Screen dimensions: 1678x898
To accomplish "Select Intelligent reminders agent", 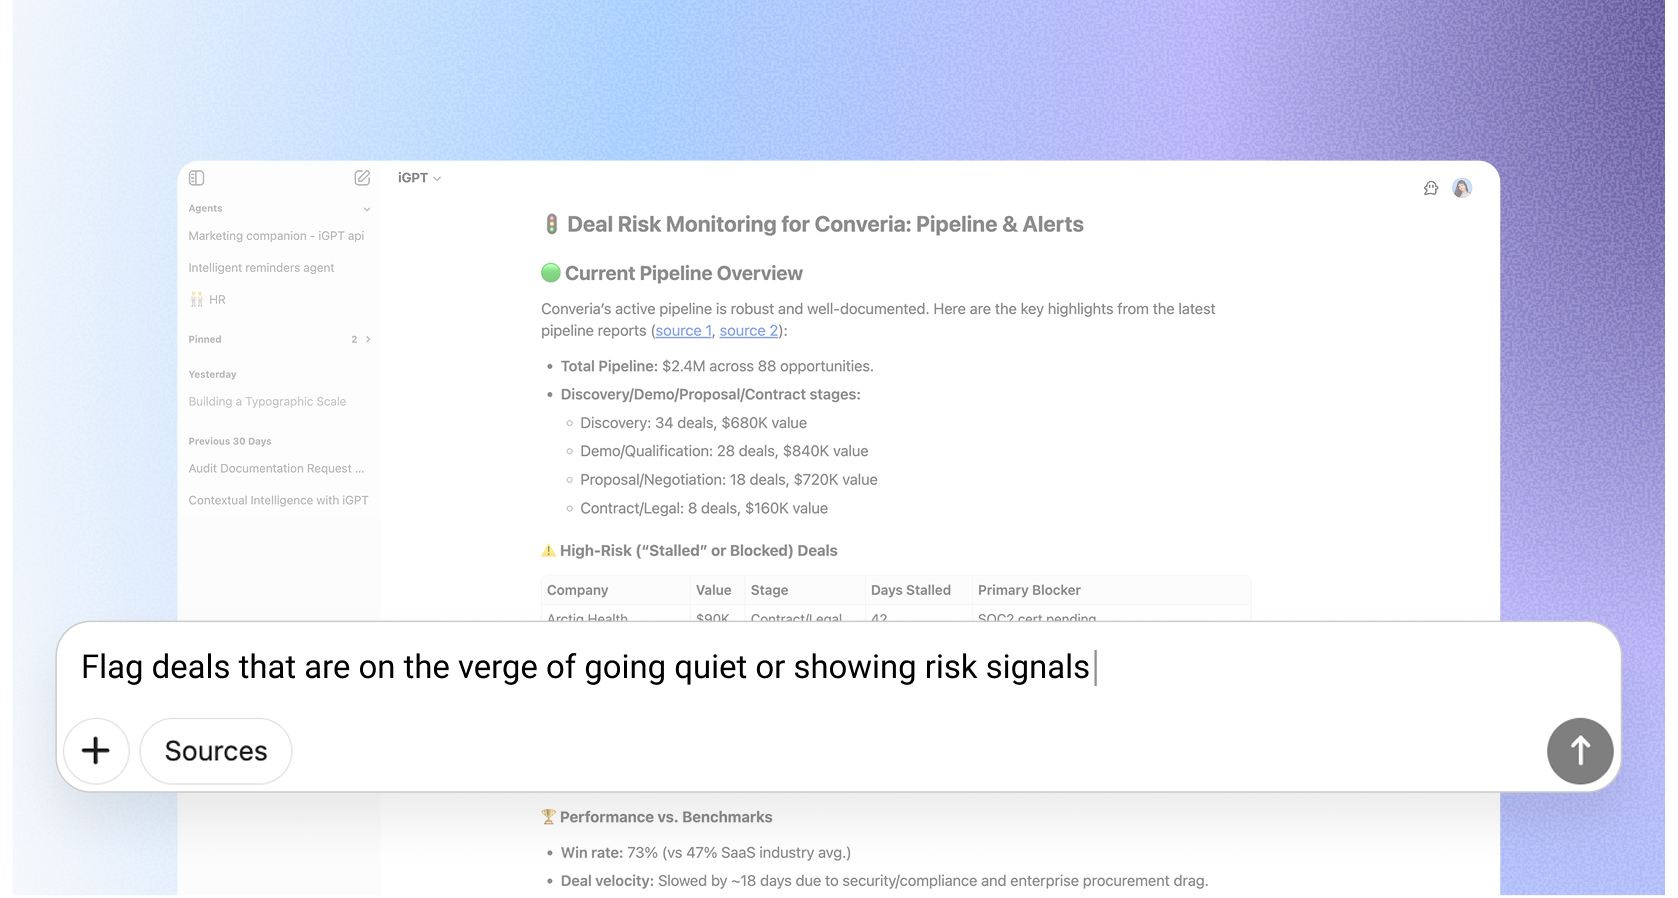I will (x=261, y=268).
